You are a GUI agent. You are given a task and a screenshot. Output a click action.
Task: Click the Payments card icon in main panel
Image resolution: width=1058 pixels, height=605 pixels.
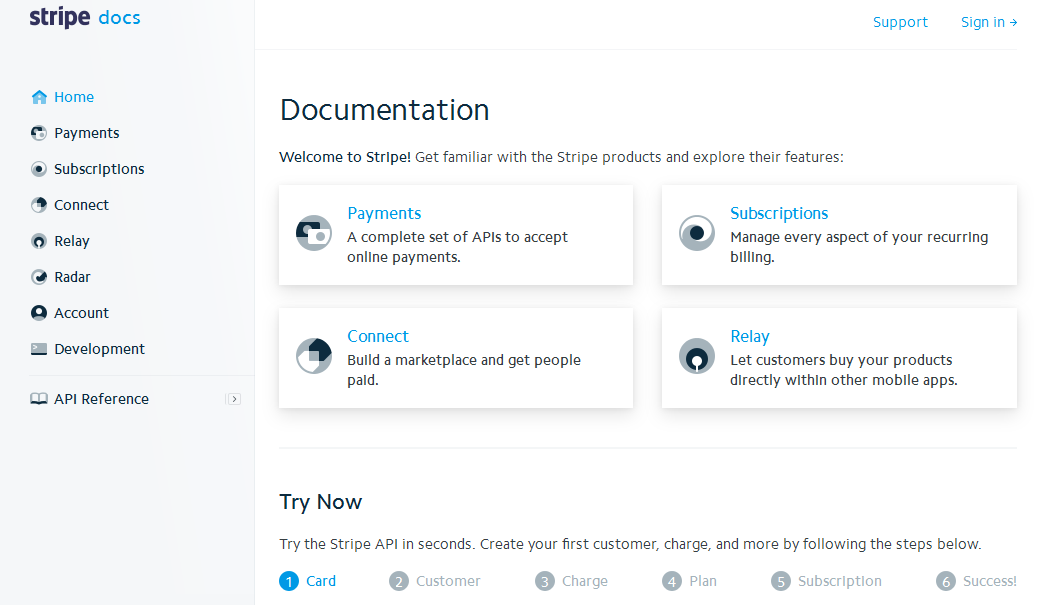point(314,233)
